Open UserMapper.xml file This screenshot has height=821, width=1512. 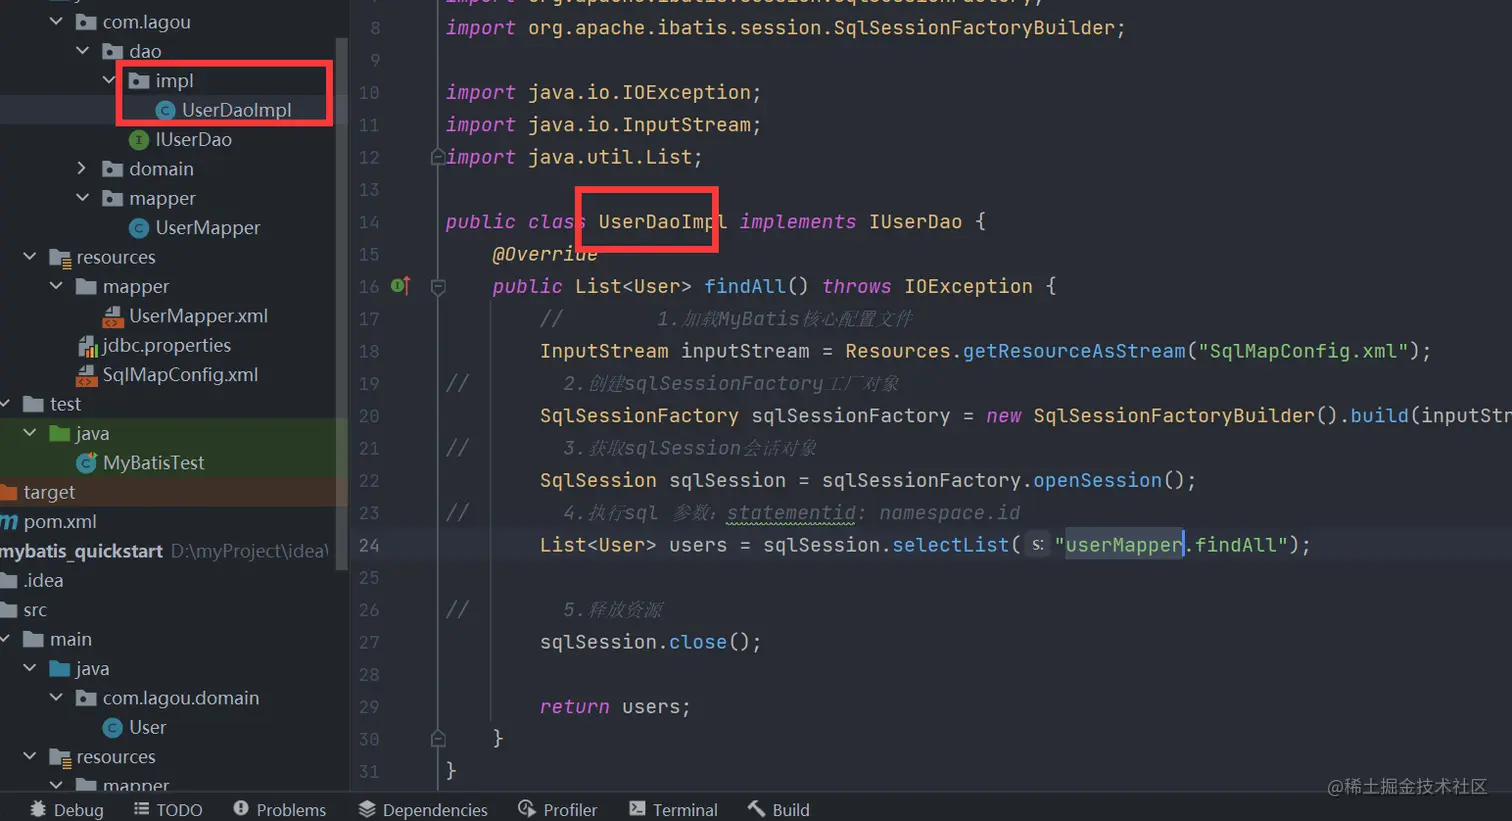click(x=198, y=316)
